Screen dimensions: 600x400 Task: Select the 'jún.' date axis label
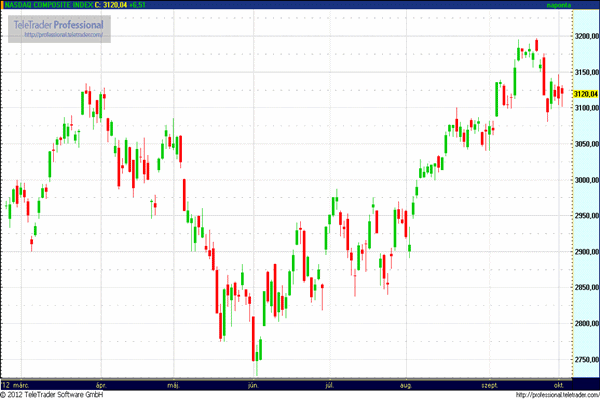(x=252, y=383)
